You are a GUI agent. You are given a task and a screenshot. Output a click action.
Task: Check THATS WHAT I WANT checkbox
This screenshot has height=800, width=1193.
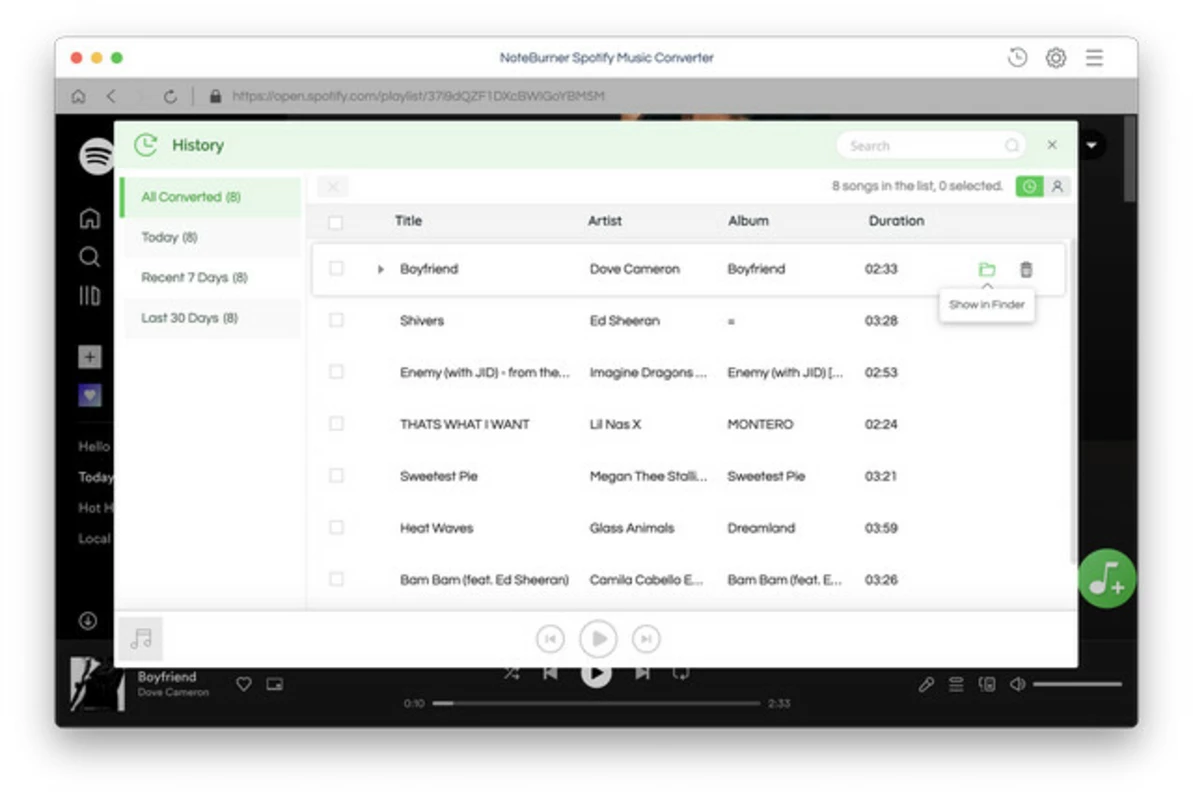point(336,423)
